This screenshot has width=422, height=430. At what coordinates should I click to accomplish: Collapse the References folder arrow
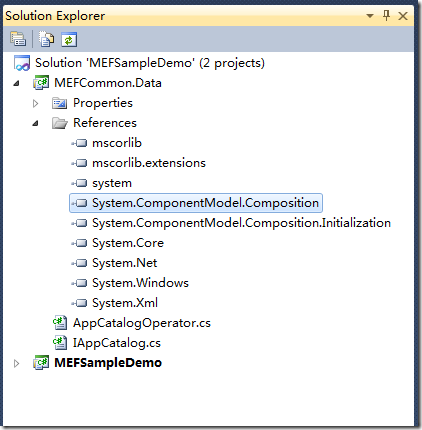[36, 123]
